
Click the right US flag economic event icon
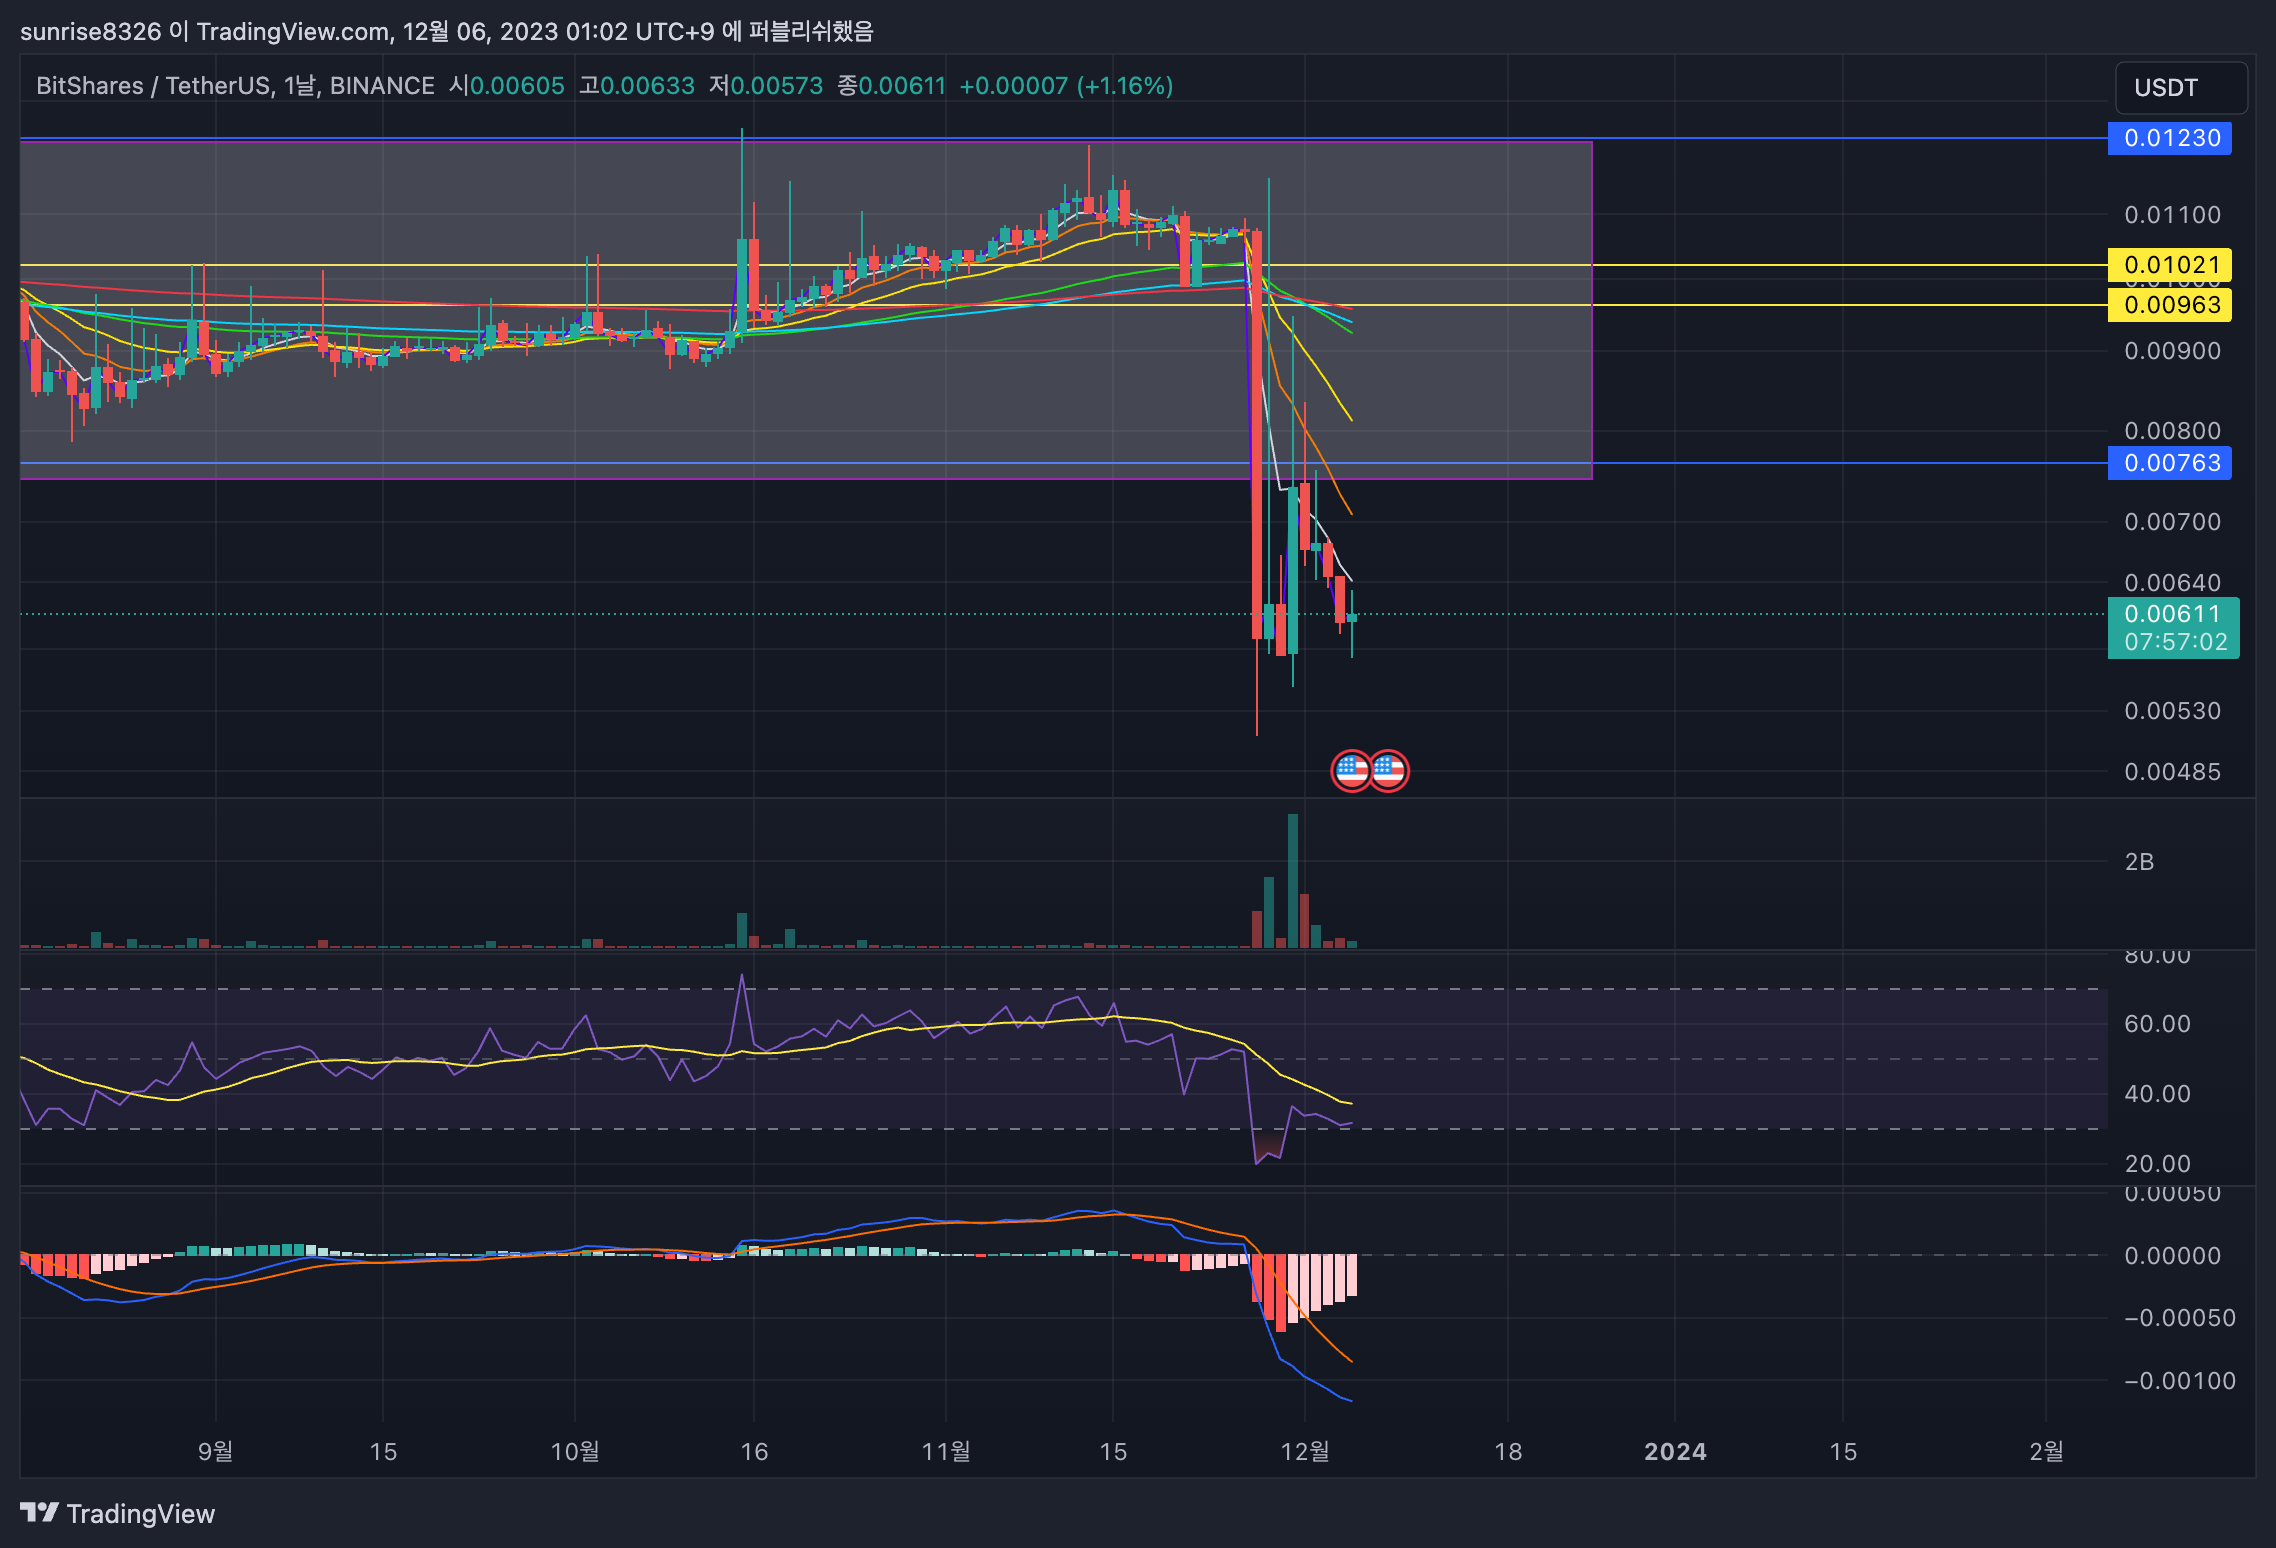click(1389, 771)
